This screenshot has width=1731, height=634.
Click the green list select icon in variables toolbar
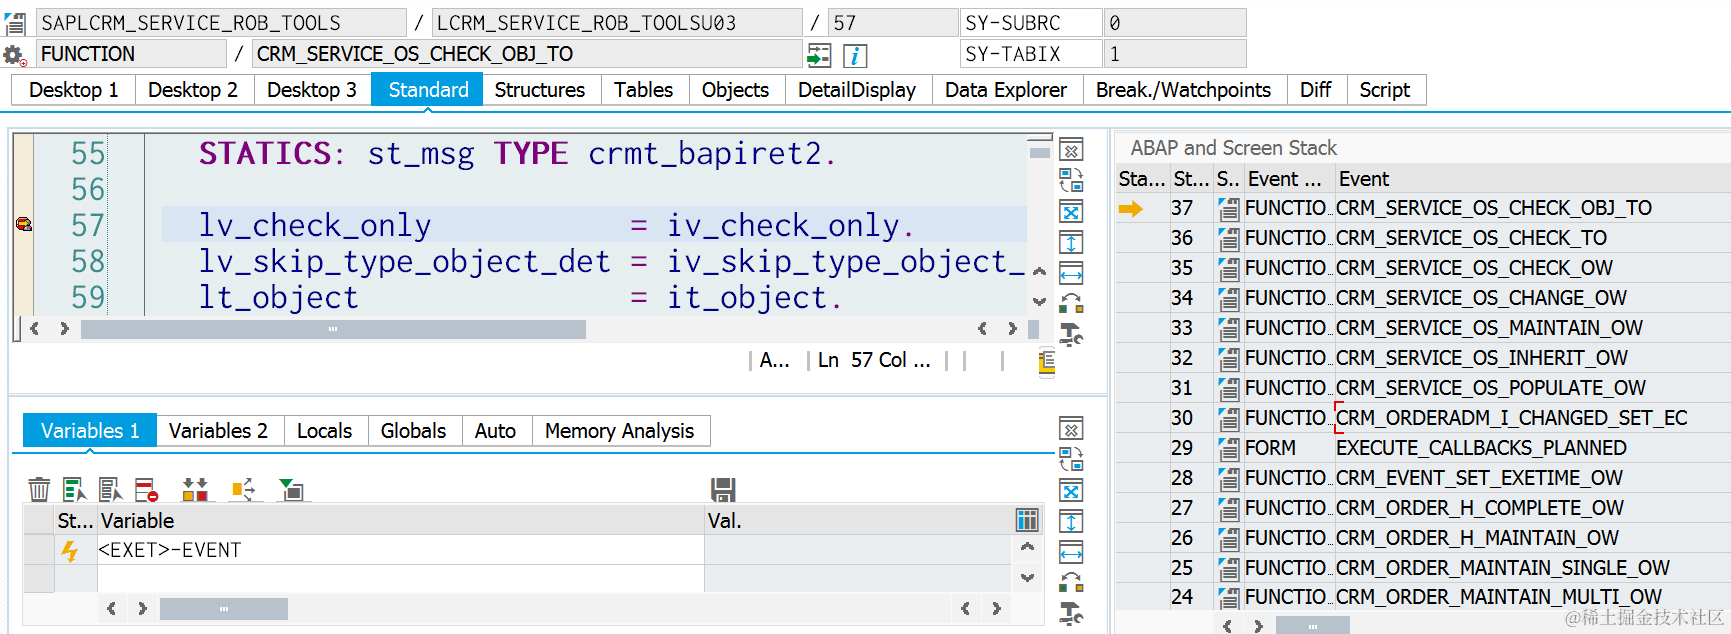pos(75,489)
